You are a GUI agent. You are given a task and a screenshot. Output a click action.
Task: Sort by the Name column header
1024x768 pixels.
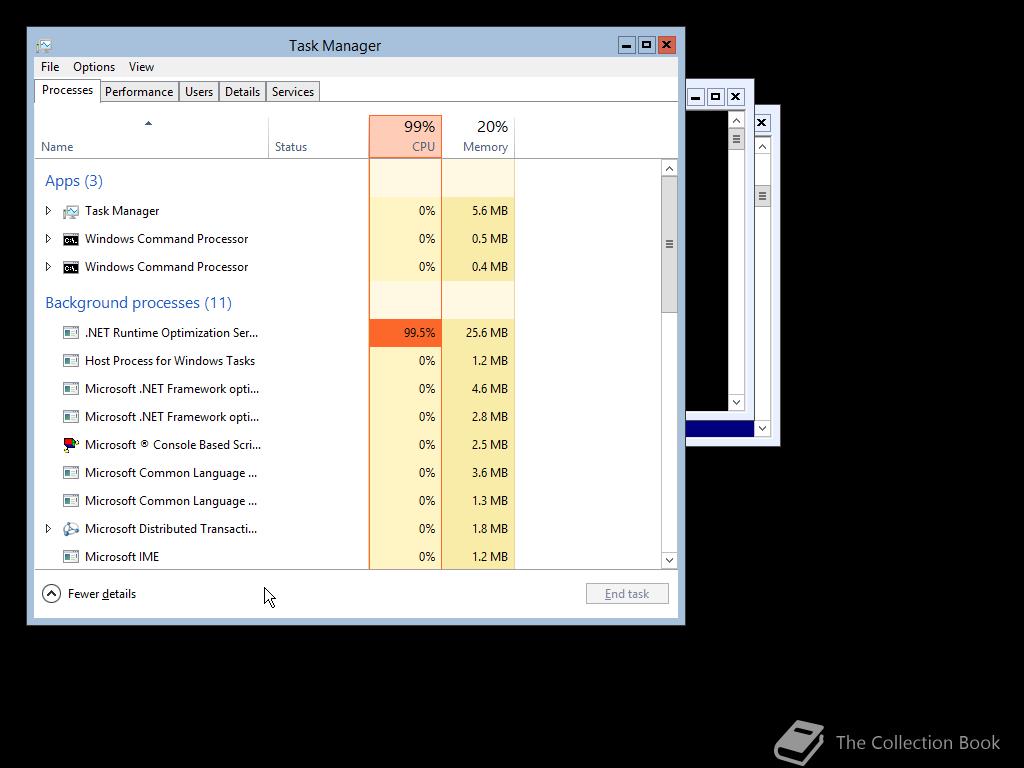(x=151, y=137)
